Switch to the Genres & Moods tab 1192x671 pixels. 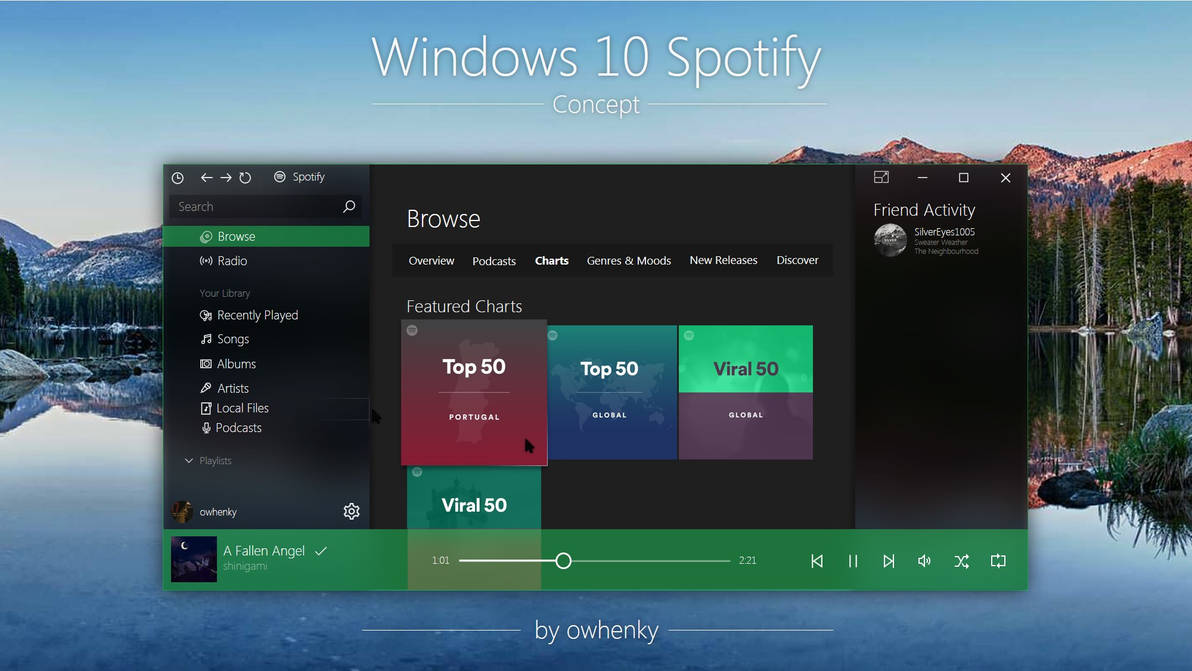(x=629, y=261)
